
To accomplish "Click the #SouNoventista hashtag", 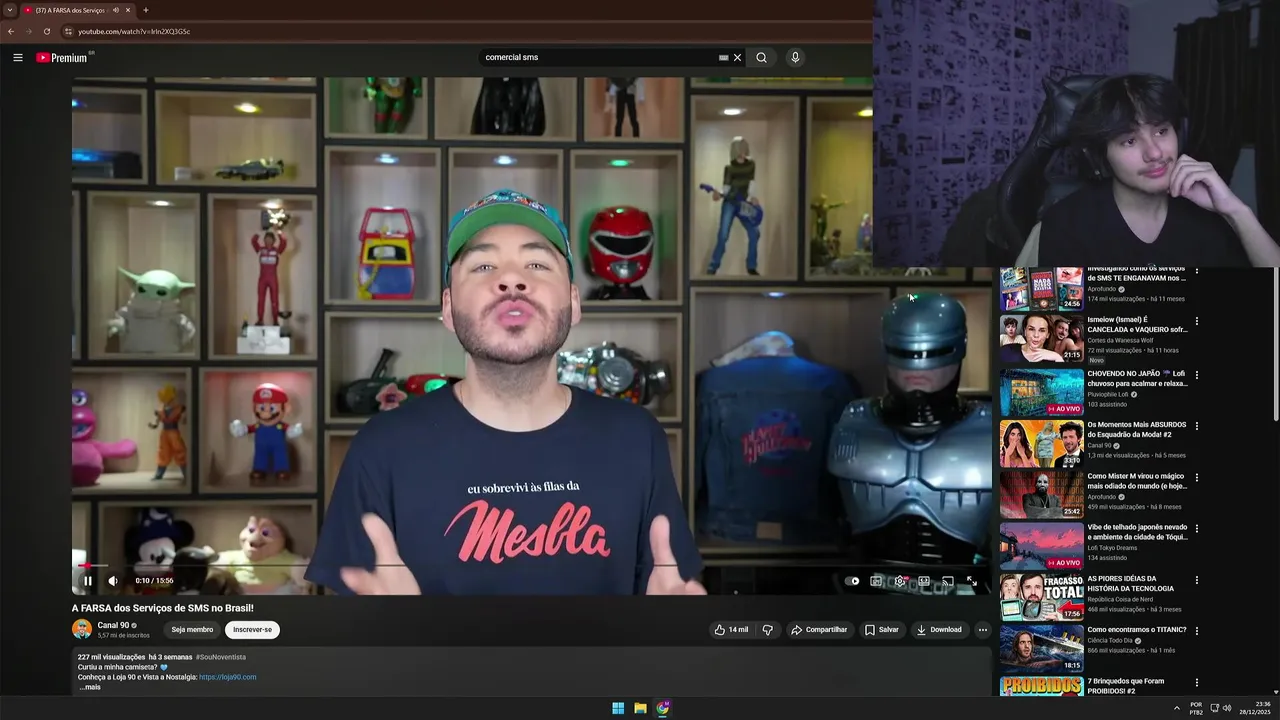I will (221, 657).
